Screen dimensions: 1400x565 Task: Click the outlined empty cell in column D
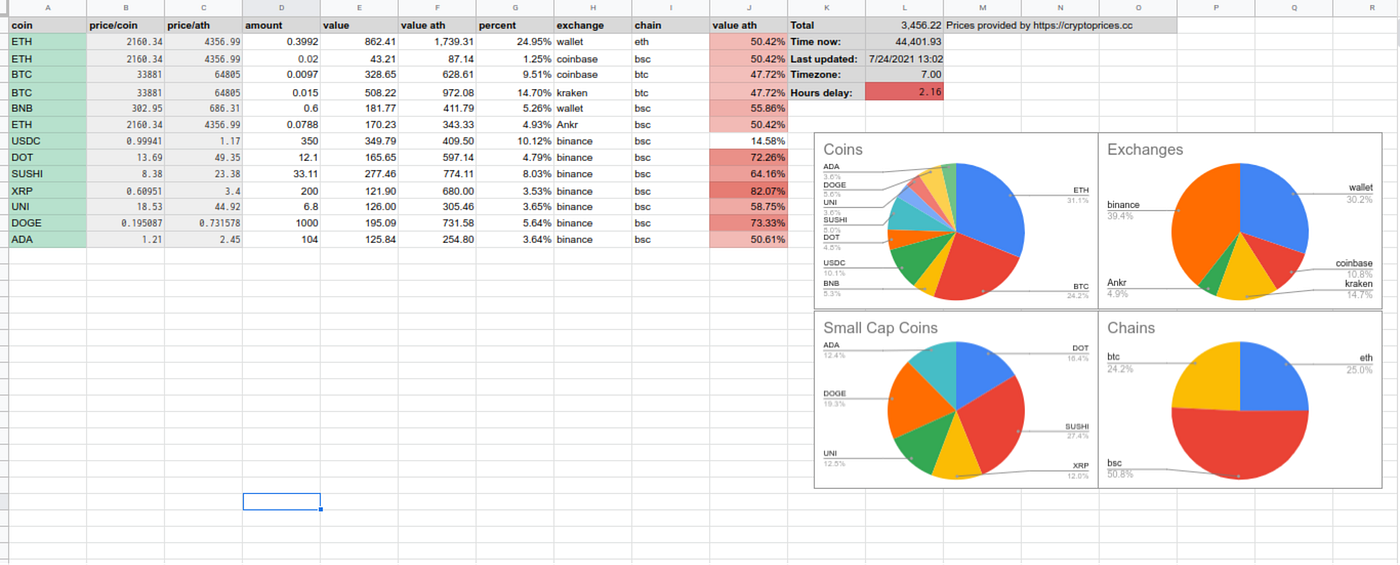(281, 501)
